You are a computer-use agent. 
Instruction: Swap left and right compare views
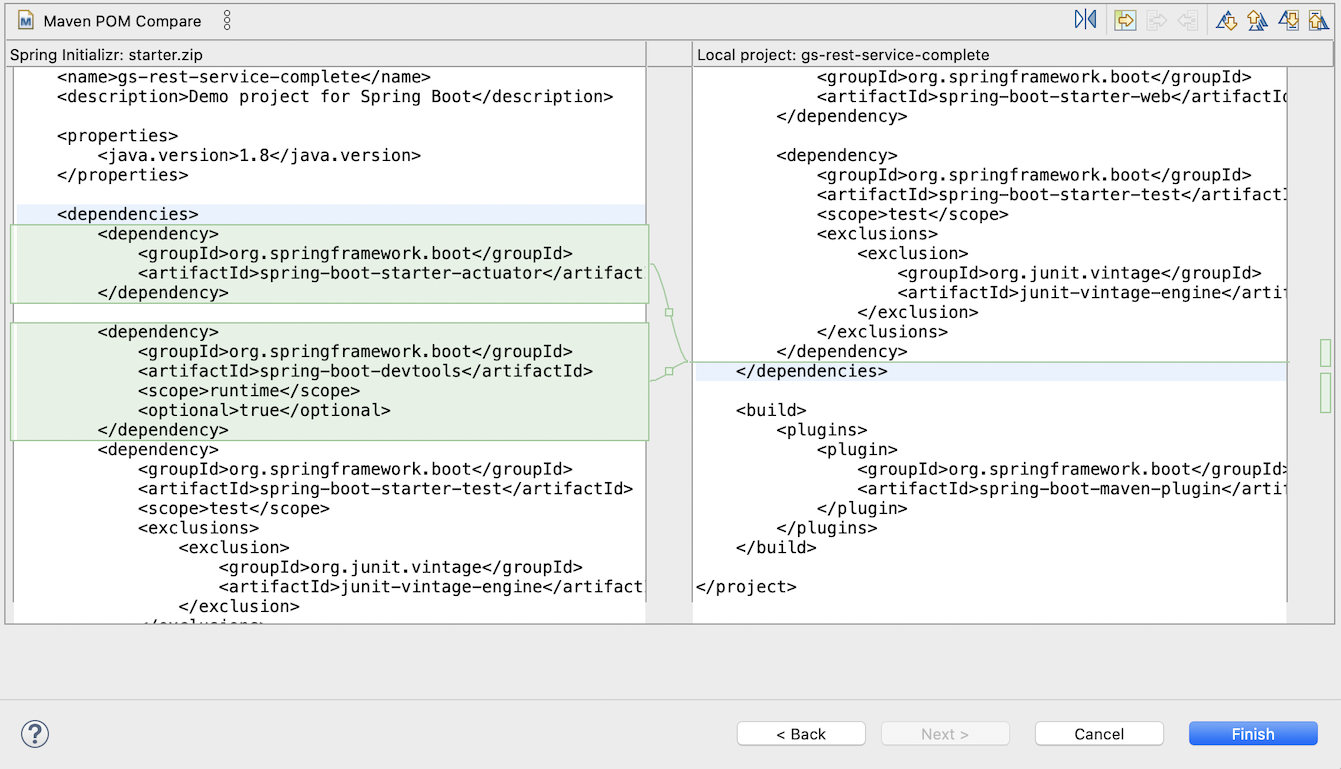(x=1085, y=20)
